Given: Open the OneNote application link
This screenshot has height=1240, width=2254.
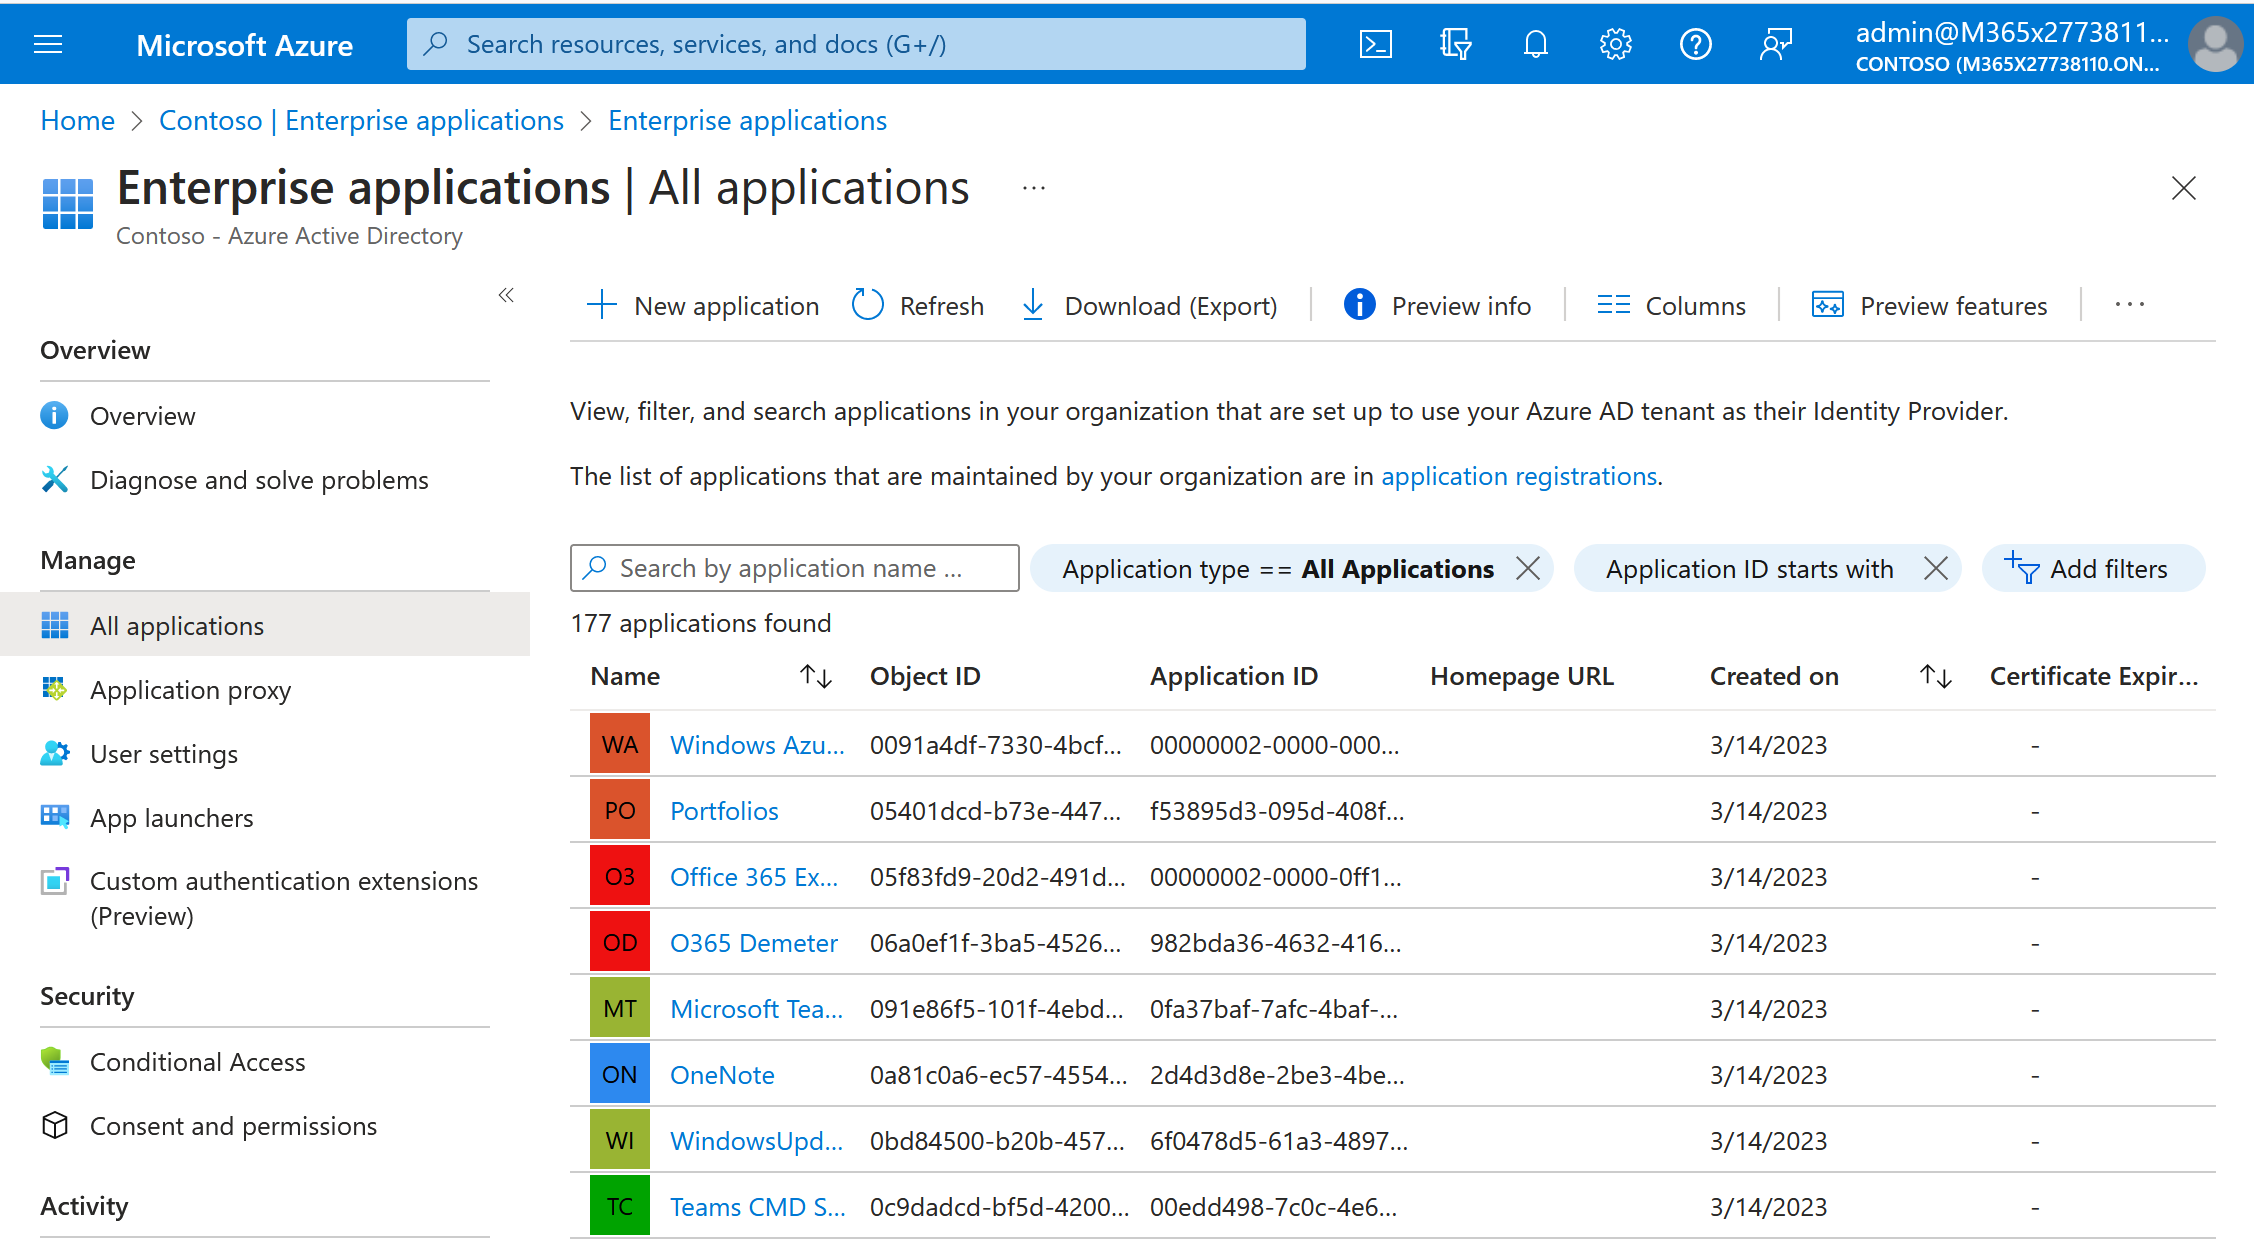Looking at the screenshot, I should tap(721, 1075).
